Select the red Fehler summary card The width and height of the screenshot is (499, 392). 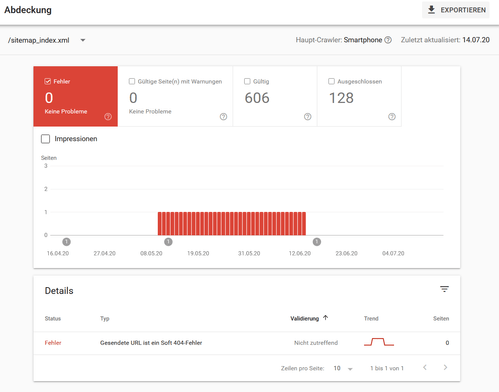76,96
